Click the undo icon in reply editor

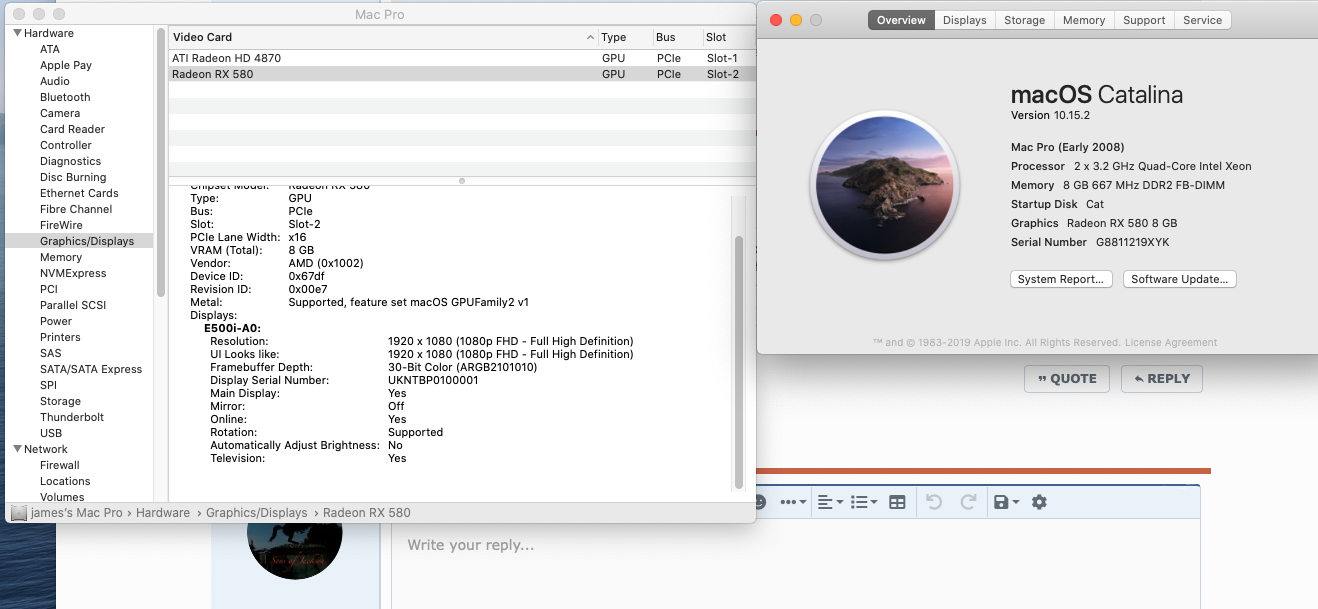pyautogui.click(x=934, y=502)
